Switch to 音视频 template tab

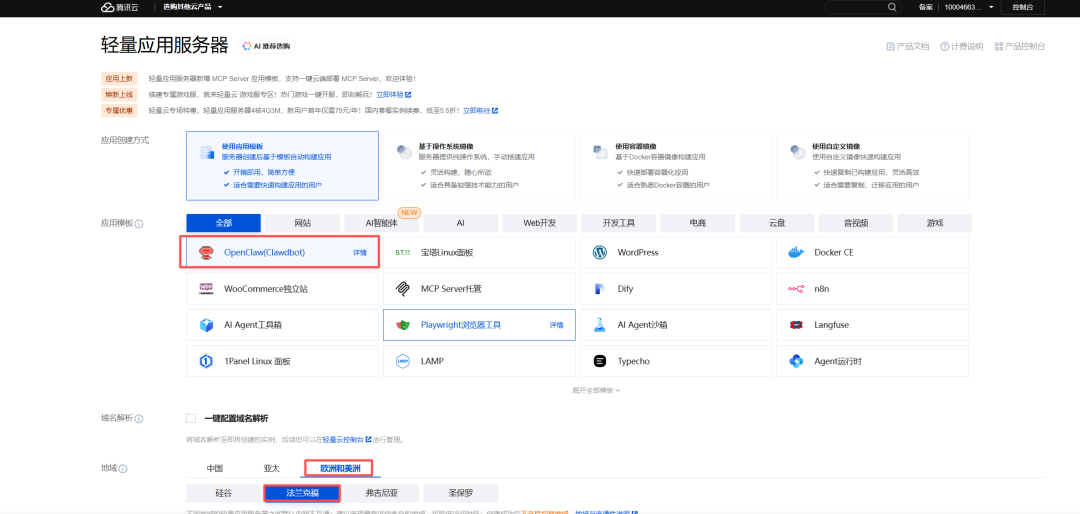click(x=855, y=223)
